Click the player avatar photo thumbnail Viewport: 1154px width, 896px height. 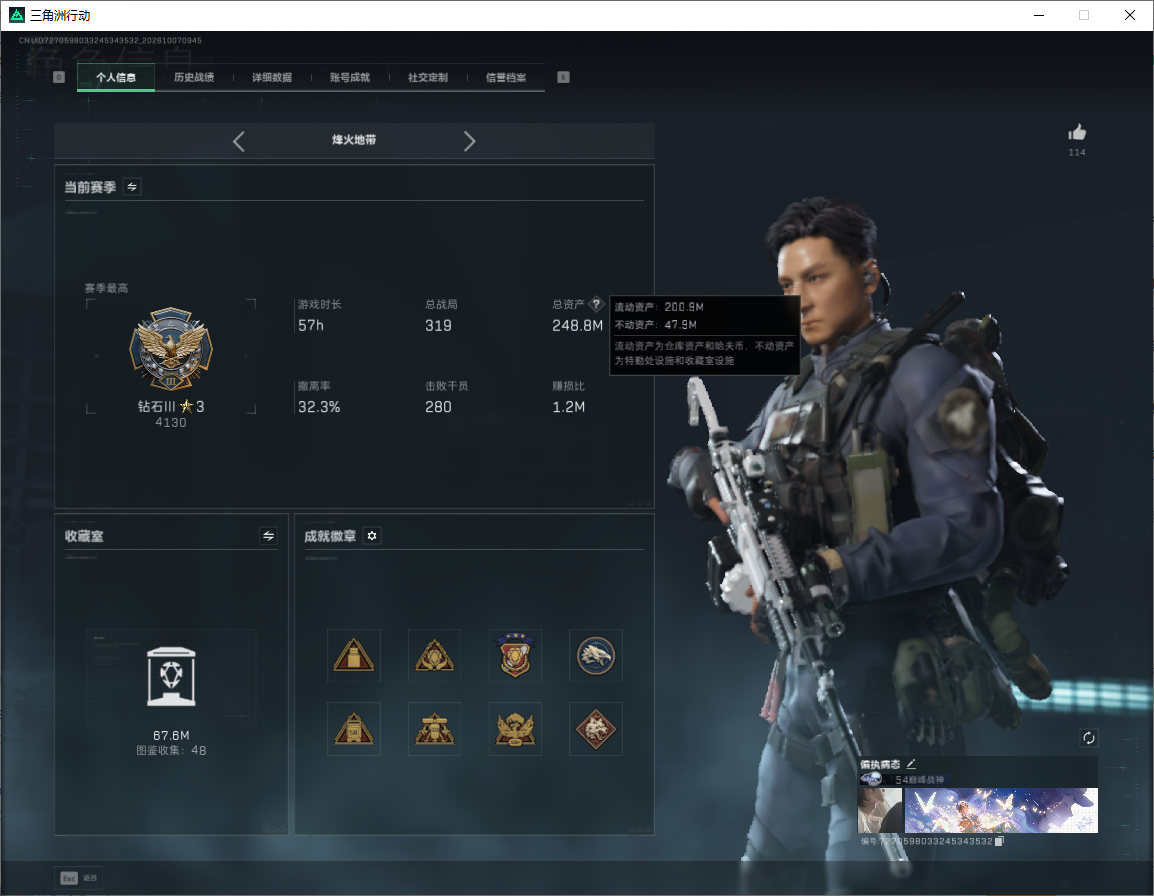click(880, 811)
